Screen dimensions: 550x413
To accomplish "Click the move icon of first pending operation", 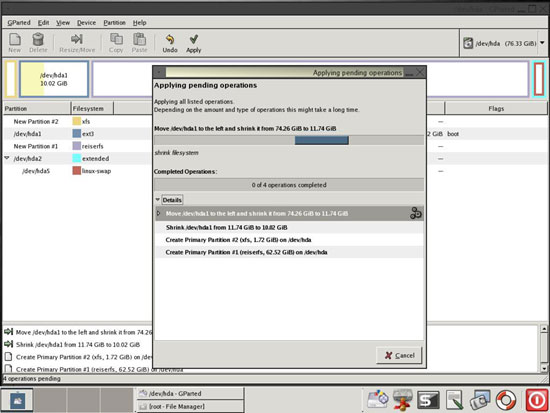I will 9,332.
